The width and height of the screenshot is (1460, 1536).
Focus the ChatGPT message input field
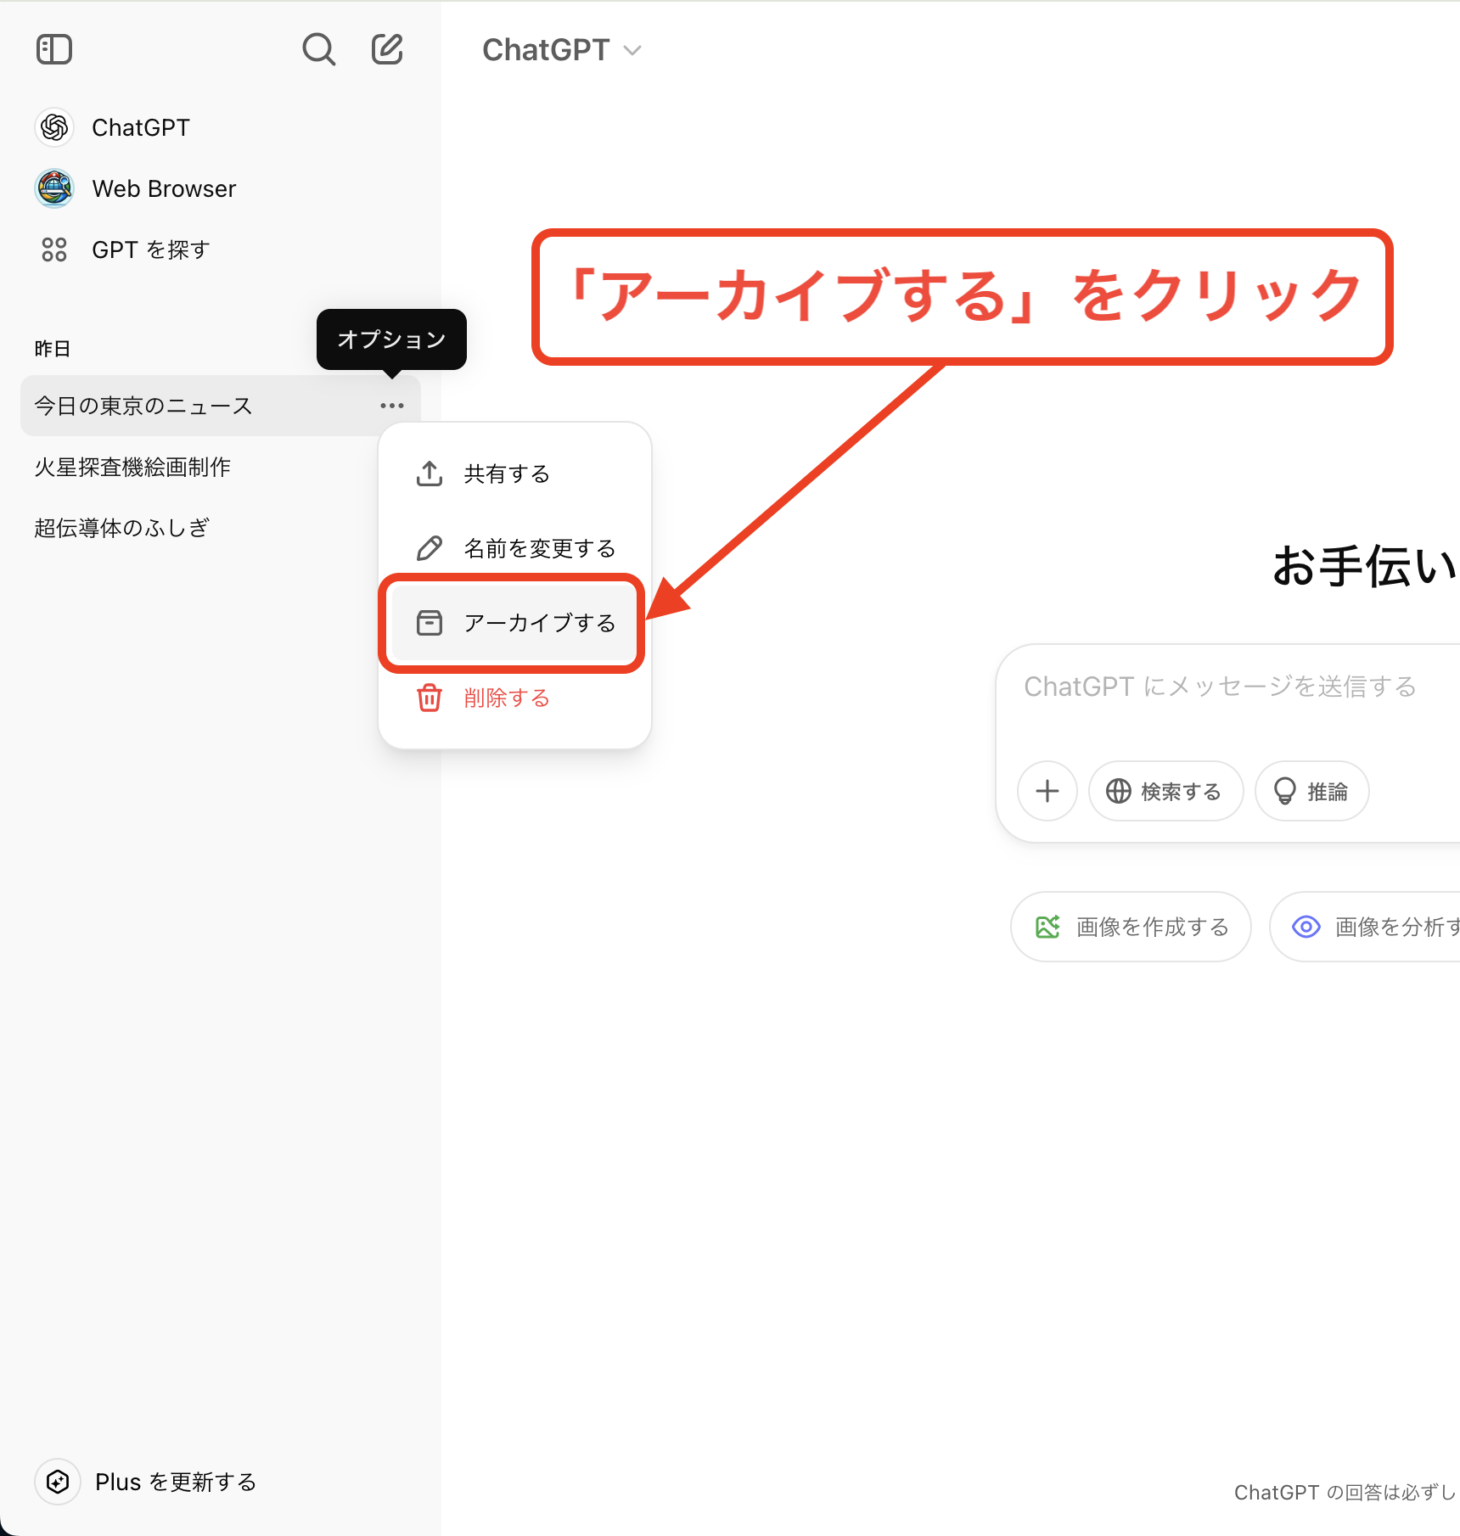[1220, 687]
